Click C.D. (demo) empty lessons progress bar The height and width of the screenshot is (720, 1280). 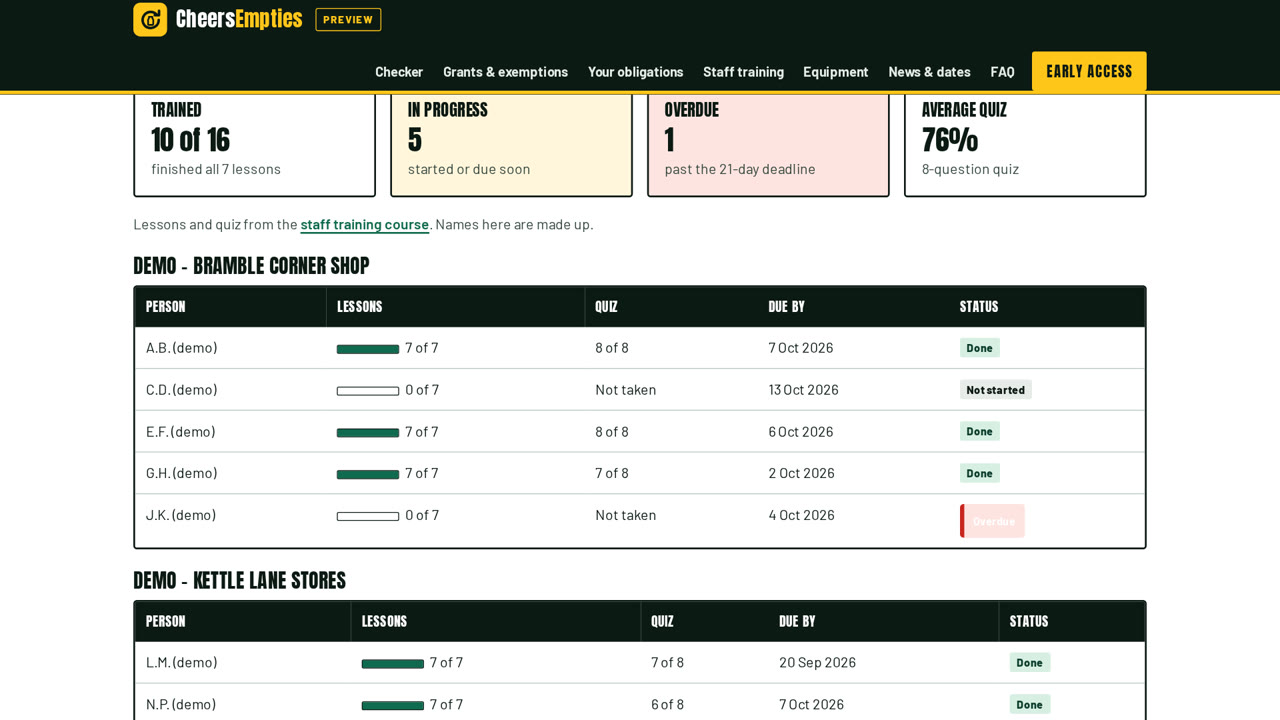(x=368, y=391)
